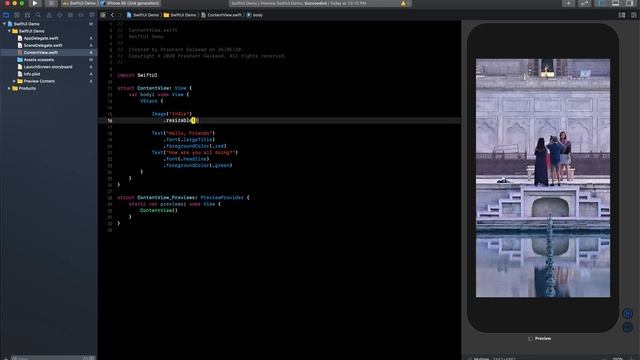Screen dimensions: 640x360
Task: Open the Symbol navigator icon
Action: tap(27, 15)
